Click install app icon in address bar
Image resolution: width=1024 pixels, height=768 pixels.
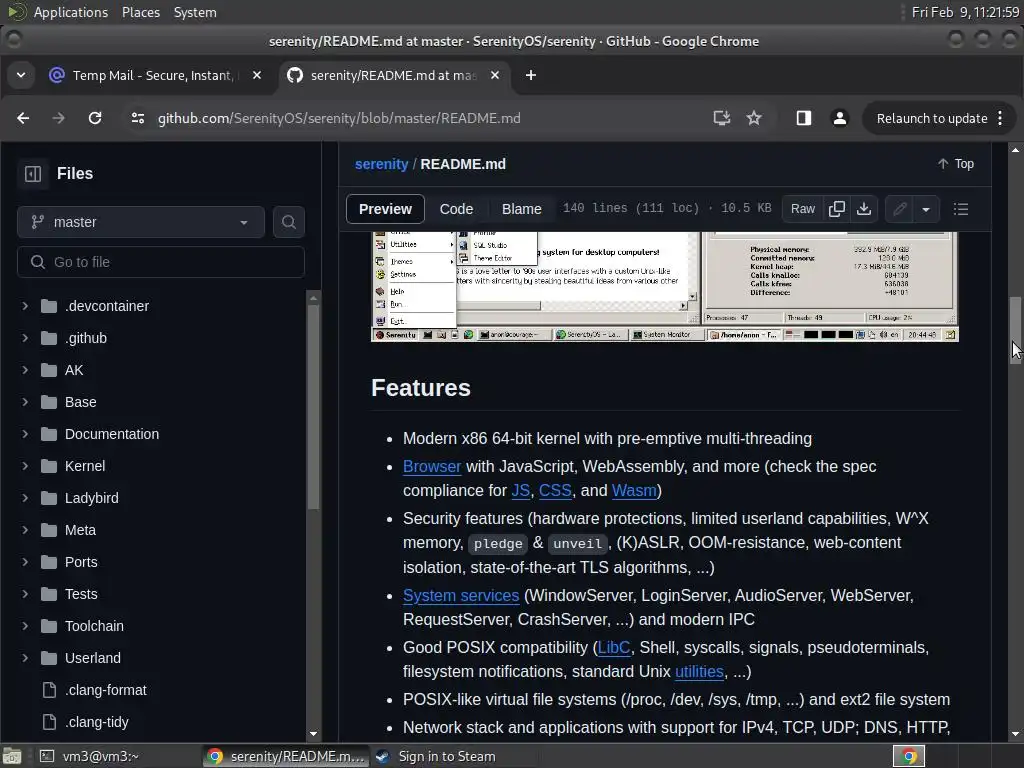[722, 118]
